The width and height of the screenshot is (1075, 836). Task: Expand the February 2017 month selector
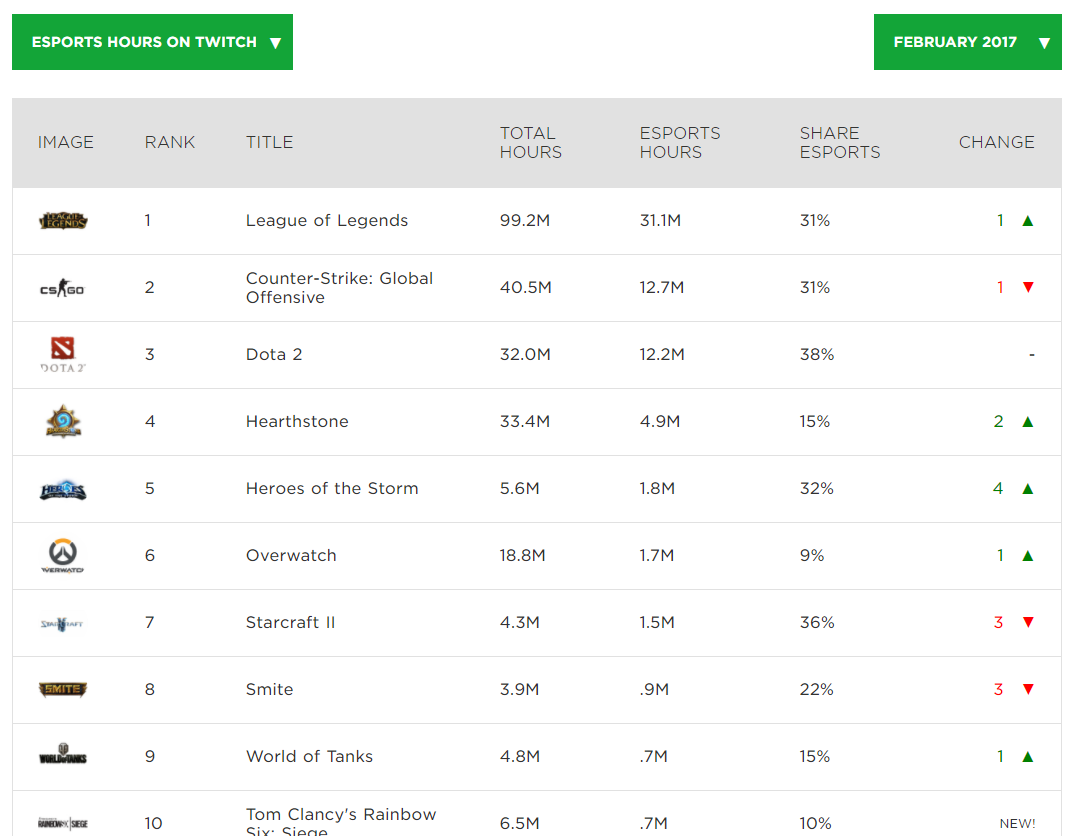tap(967, 42)
